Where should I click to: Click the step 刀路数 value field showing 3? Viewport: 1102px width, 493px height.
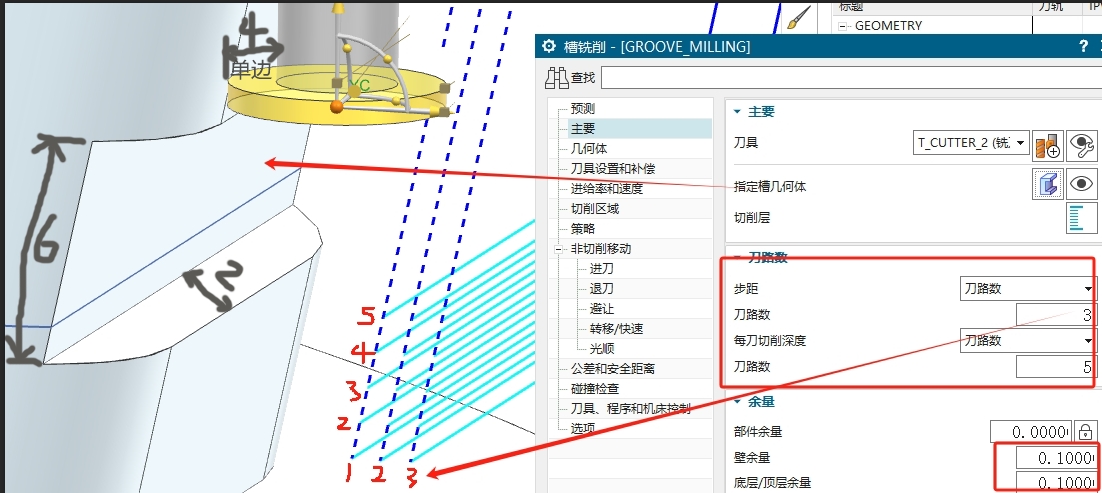[1056, 314]
